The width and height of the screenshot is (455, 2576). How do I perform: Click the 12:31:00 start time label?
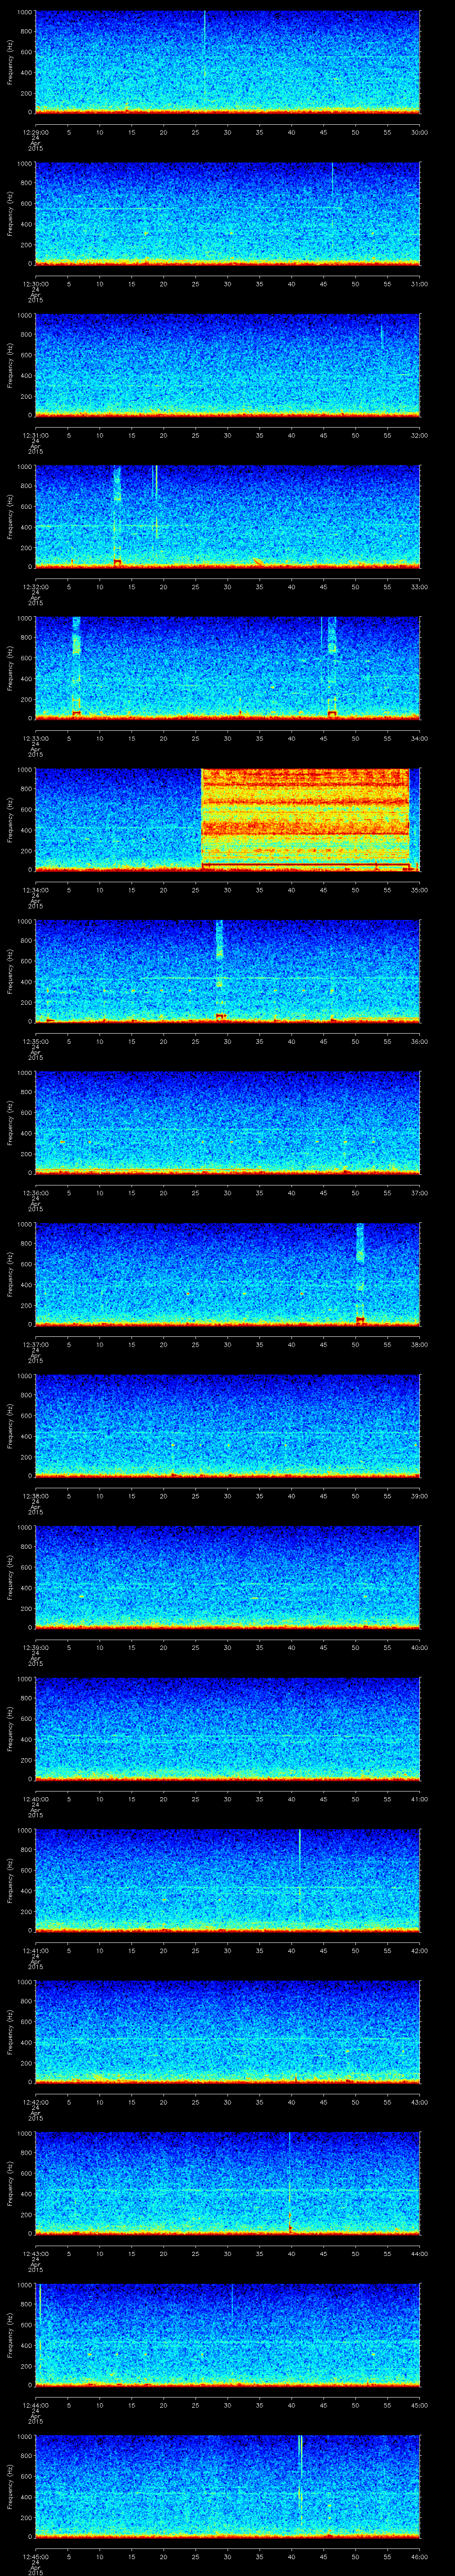[x=35, y=435]
